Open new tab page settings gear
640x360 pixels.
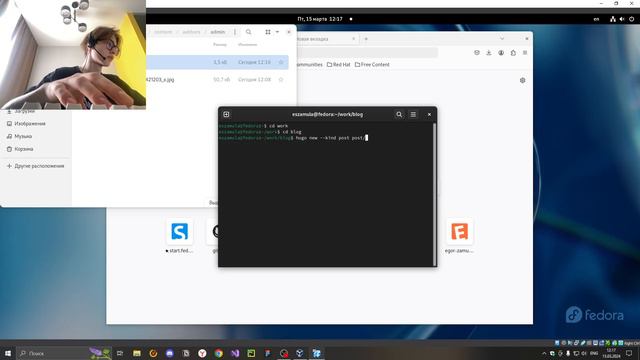tap(522, 80)
